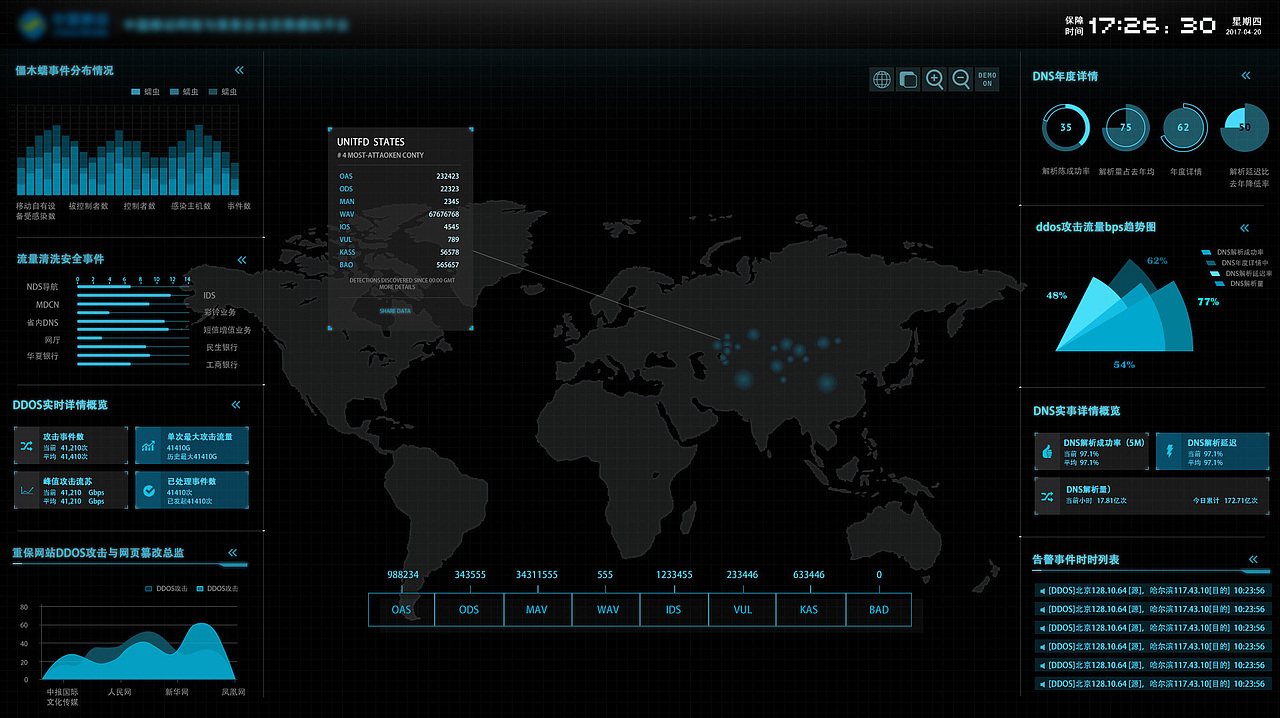Viewport: 1280px width, 718px height.
Task: Click the 新华网 axis label
Action: (x=177, y=692)
